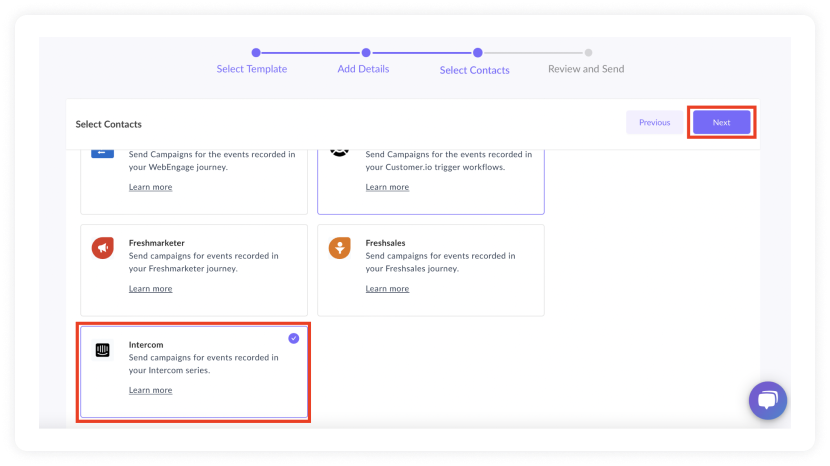Click the Next button
This screenshot has width=830, height=466.
(x=721, y=122)
